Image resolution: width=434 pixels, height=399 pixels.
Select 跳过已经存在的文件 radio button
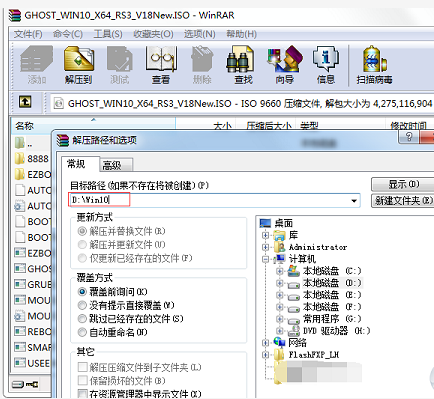[82, 319]
